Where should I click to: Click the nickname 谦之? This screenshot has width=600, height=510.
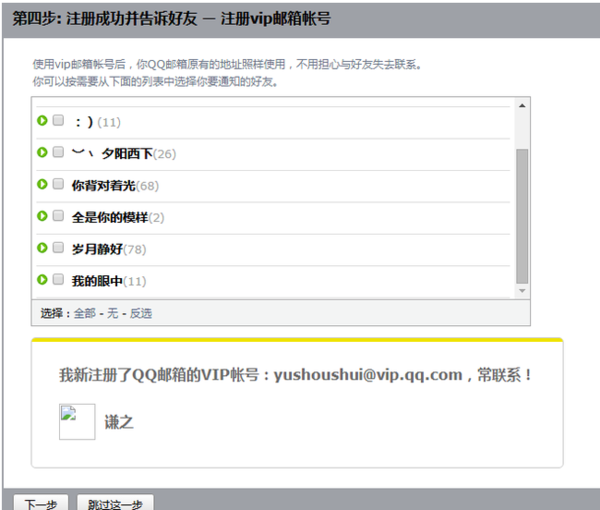(x=119, y=422)
